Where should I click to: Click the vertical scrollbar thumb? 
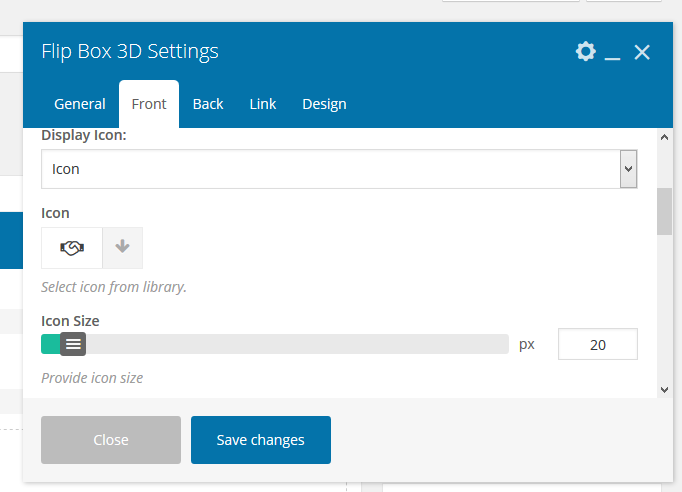[664, 211]
